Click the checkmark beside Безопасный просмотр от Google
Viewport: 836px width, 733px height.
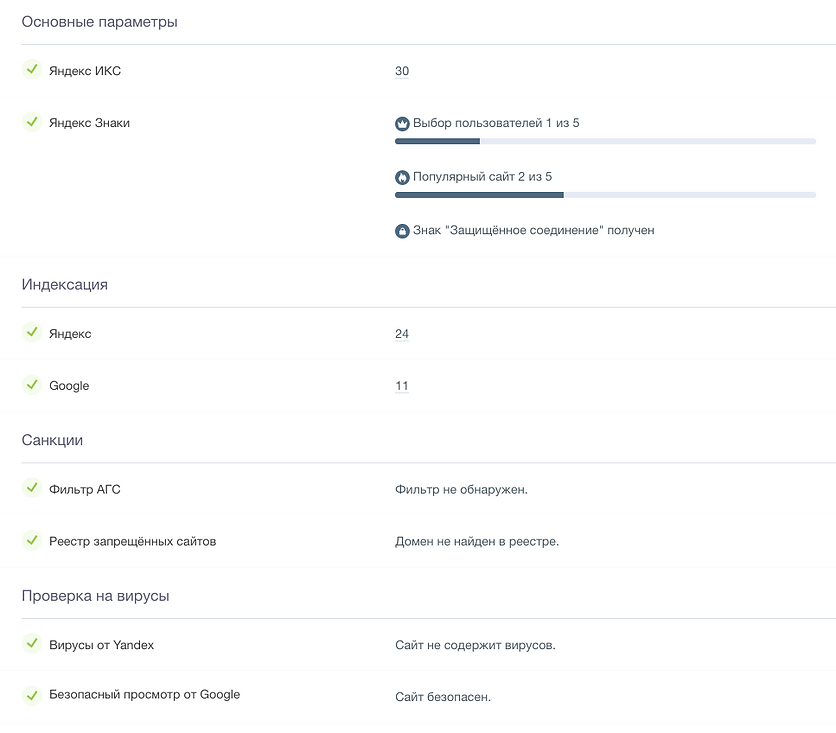pyautogui.click(x=32, y=695)
